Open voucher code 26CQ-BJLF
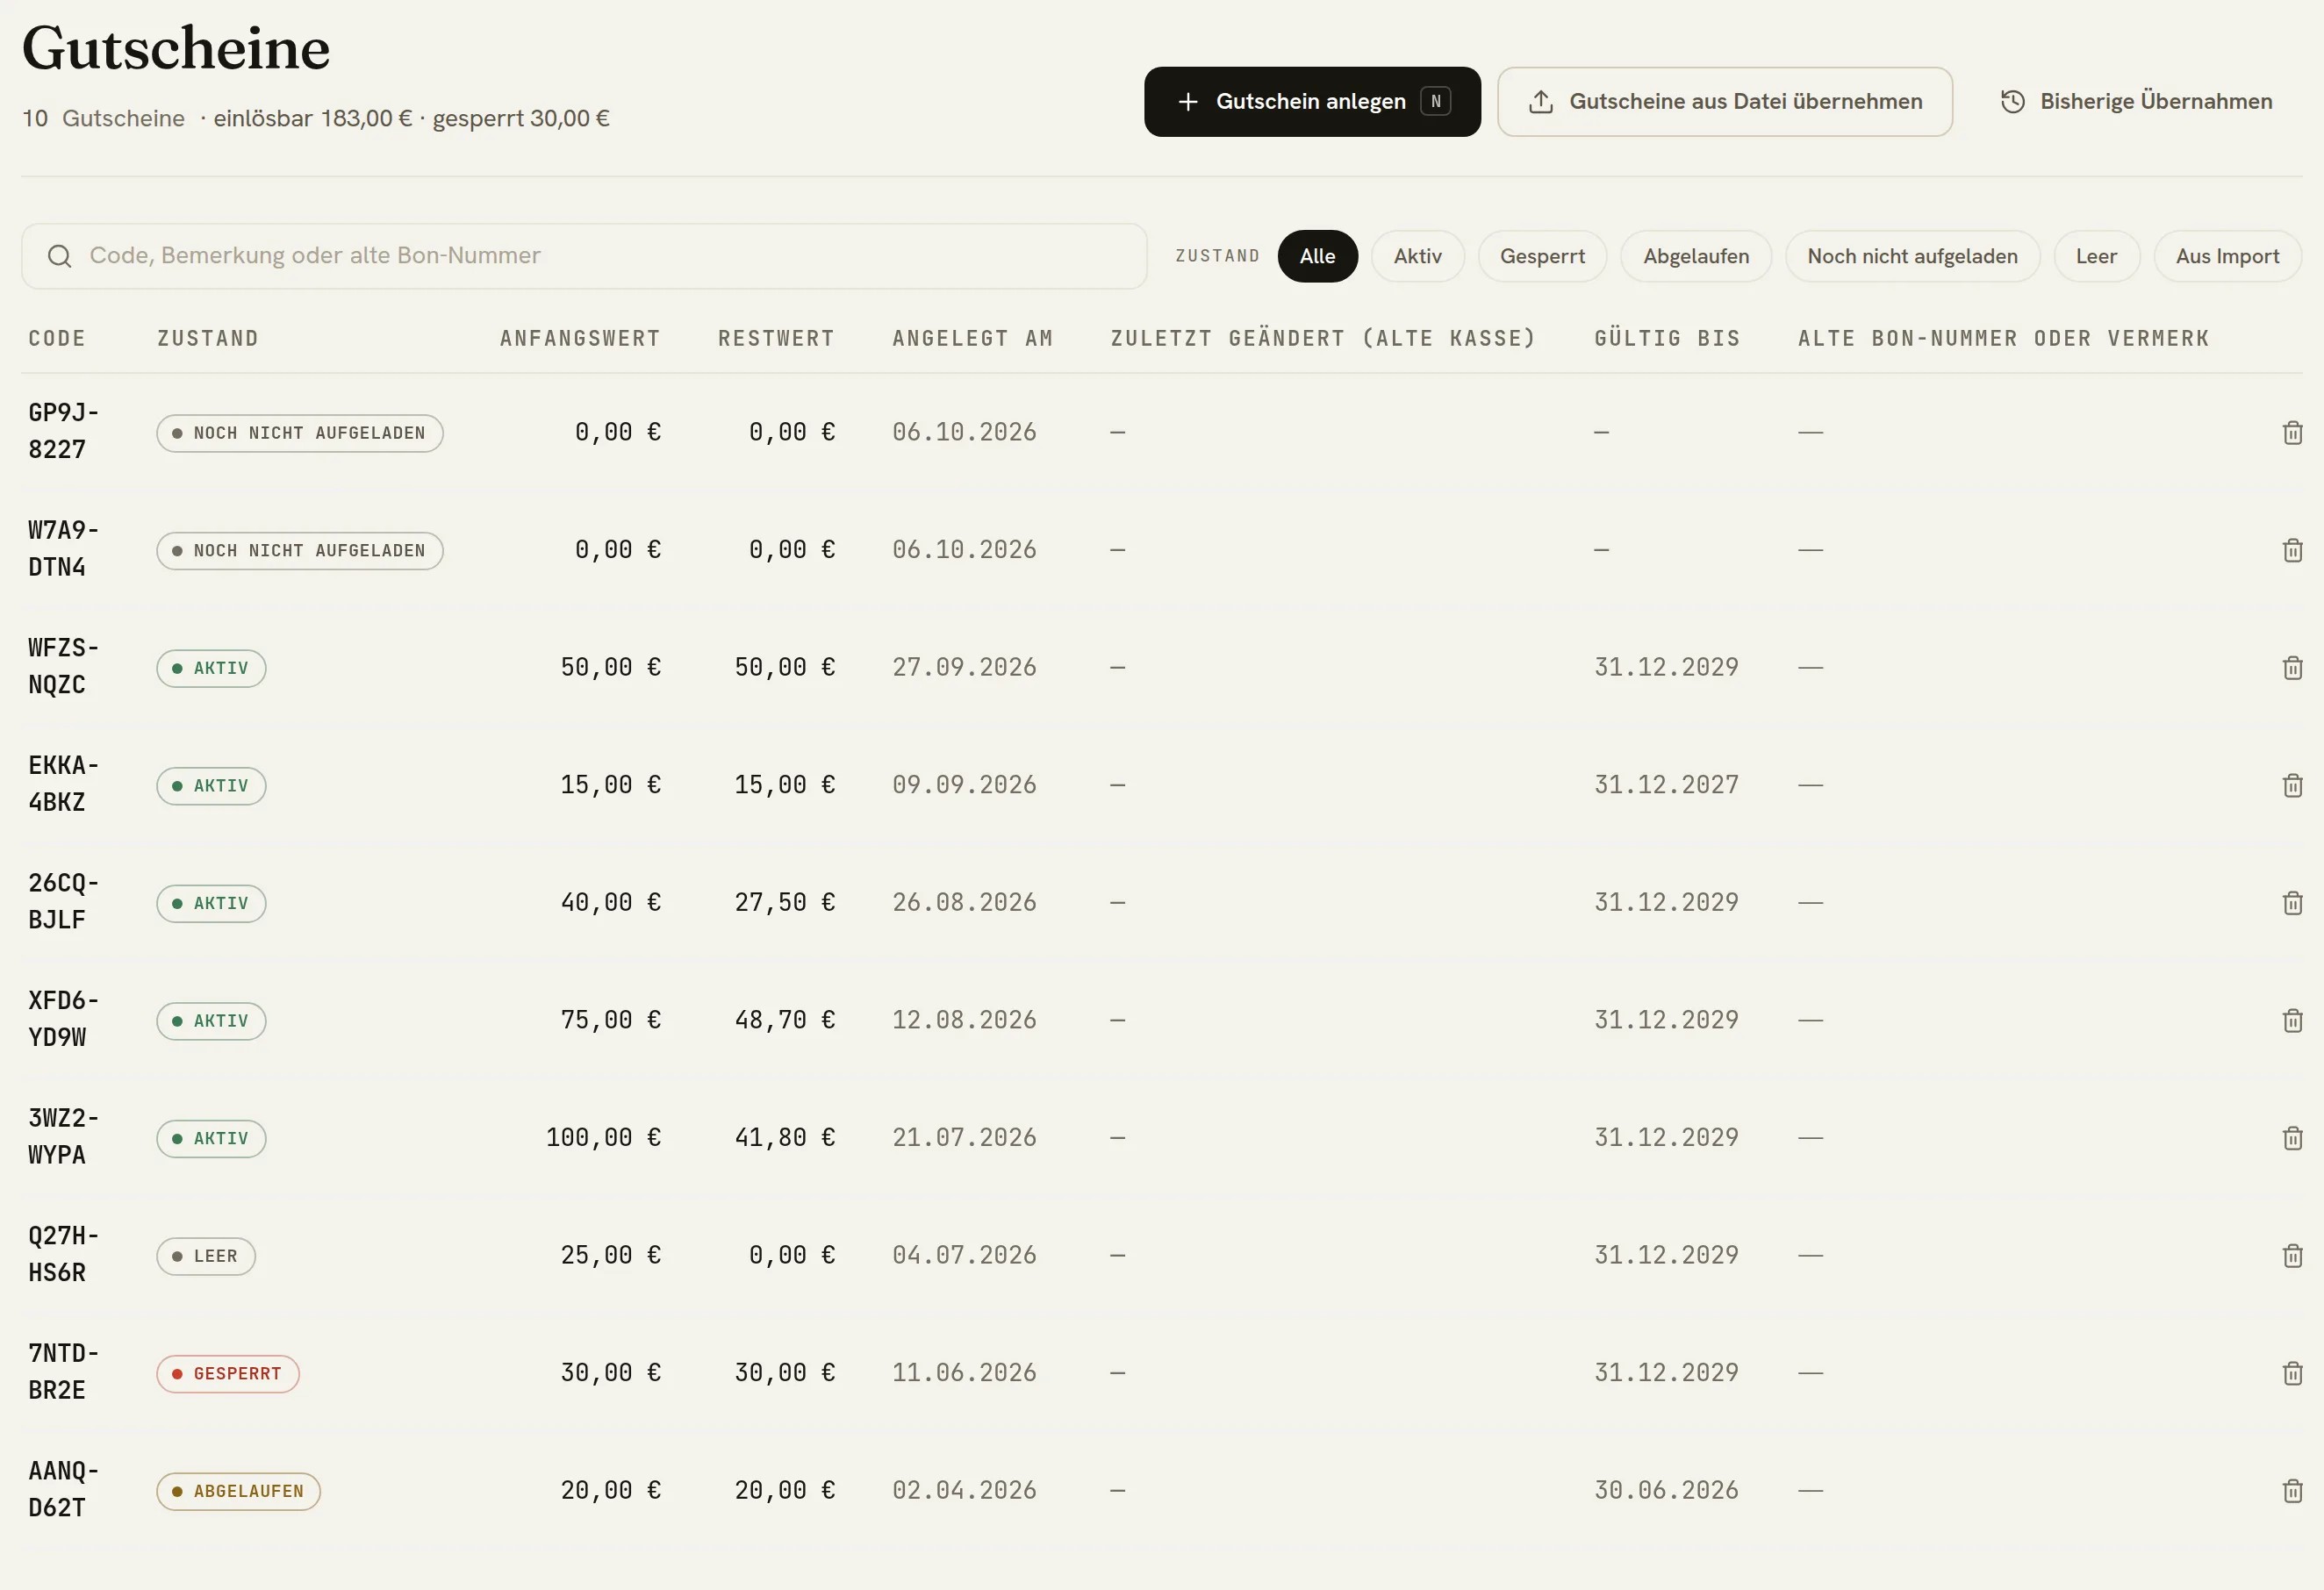This screenshot has height=1590, width=2324. tap(63, 902)
